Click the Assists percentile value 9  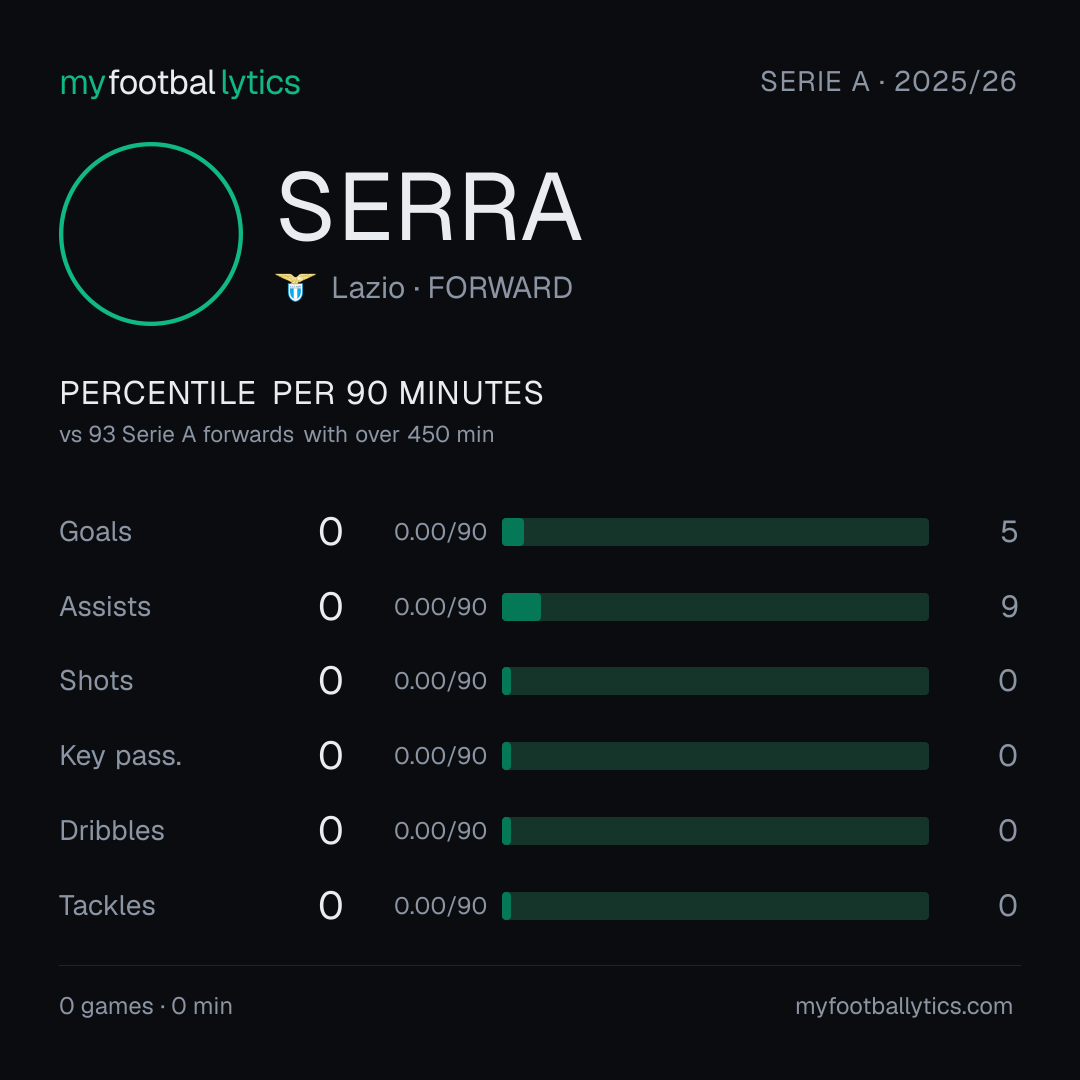point(1009,607)
